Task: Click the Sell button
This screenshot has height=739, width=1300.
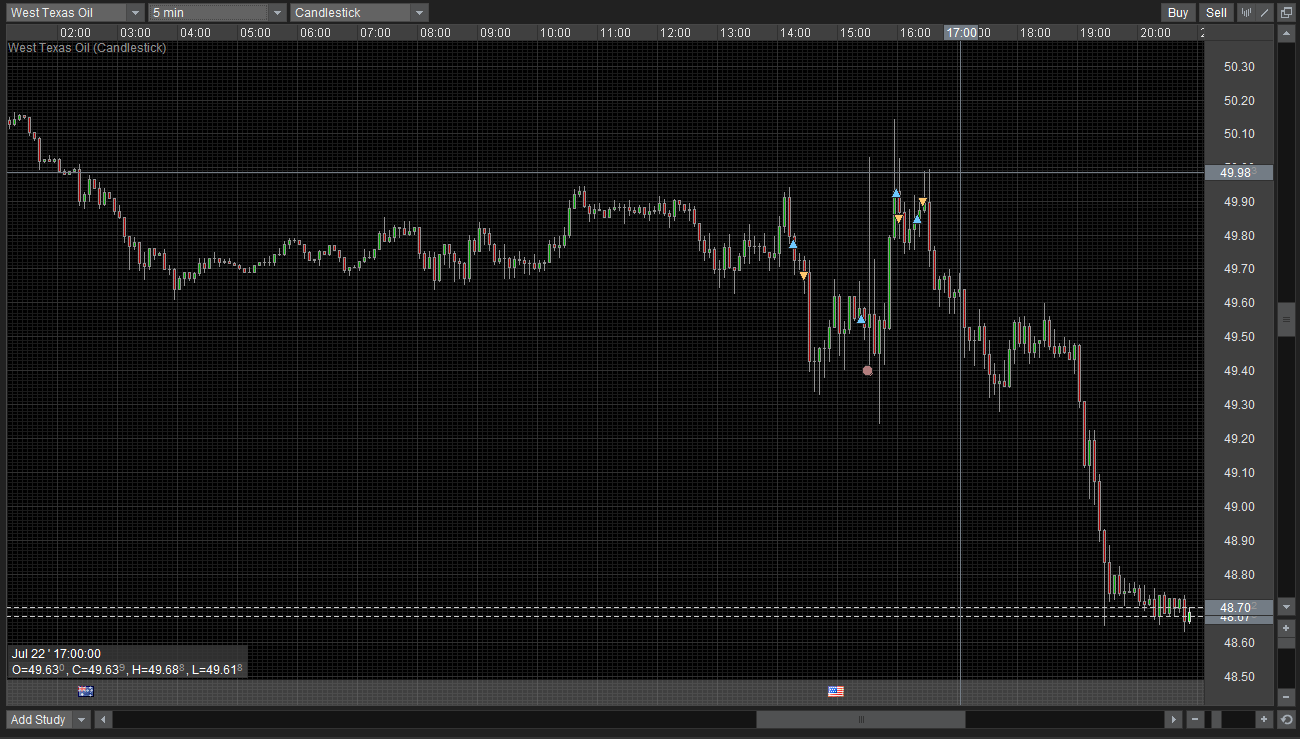Action: (x=1216, y=13)
